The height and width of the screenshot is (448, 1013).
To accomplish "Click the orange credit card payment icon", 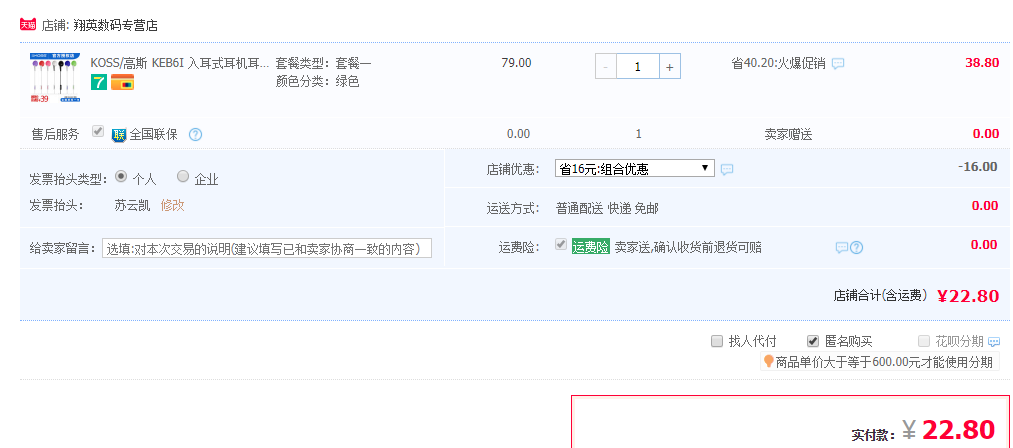I will click(x=122, y=82).
